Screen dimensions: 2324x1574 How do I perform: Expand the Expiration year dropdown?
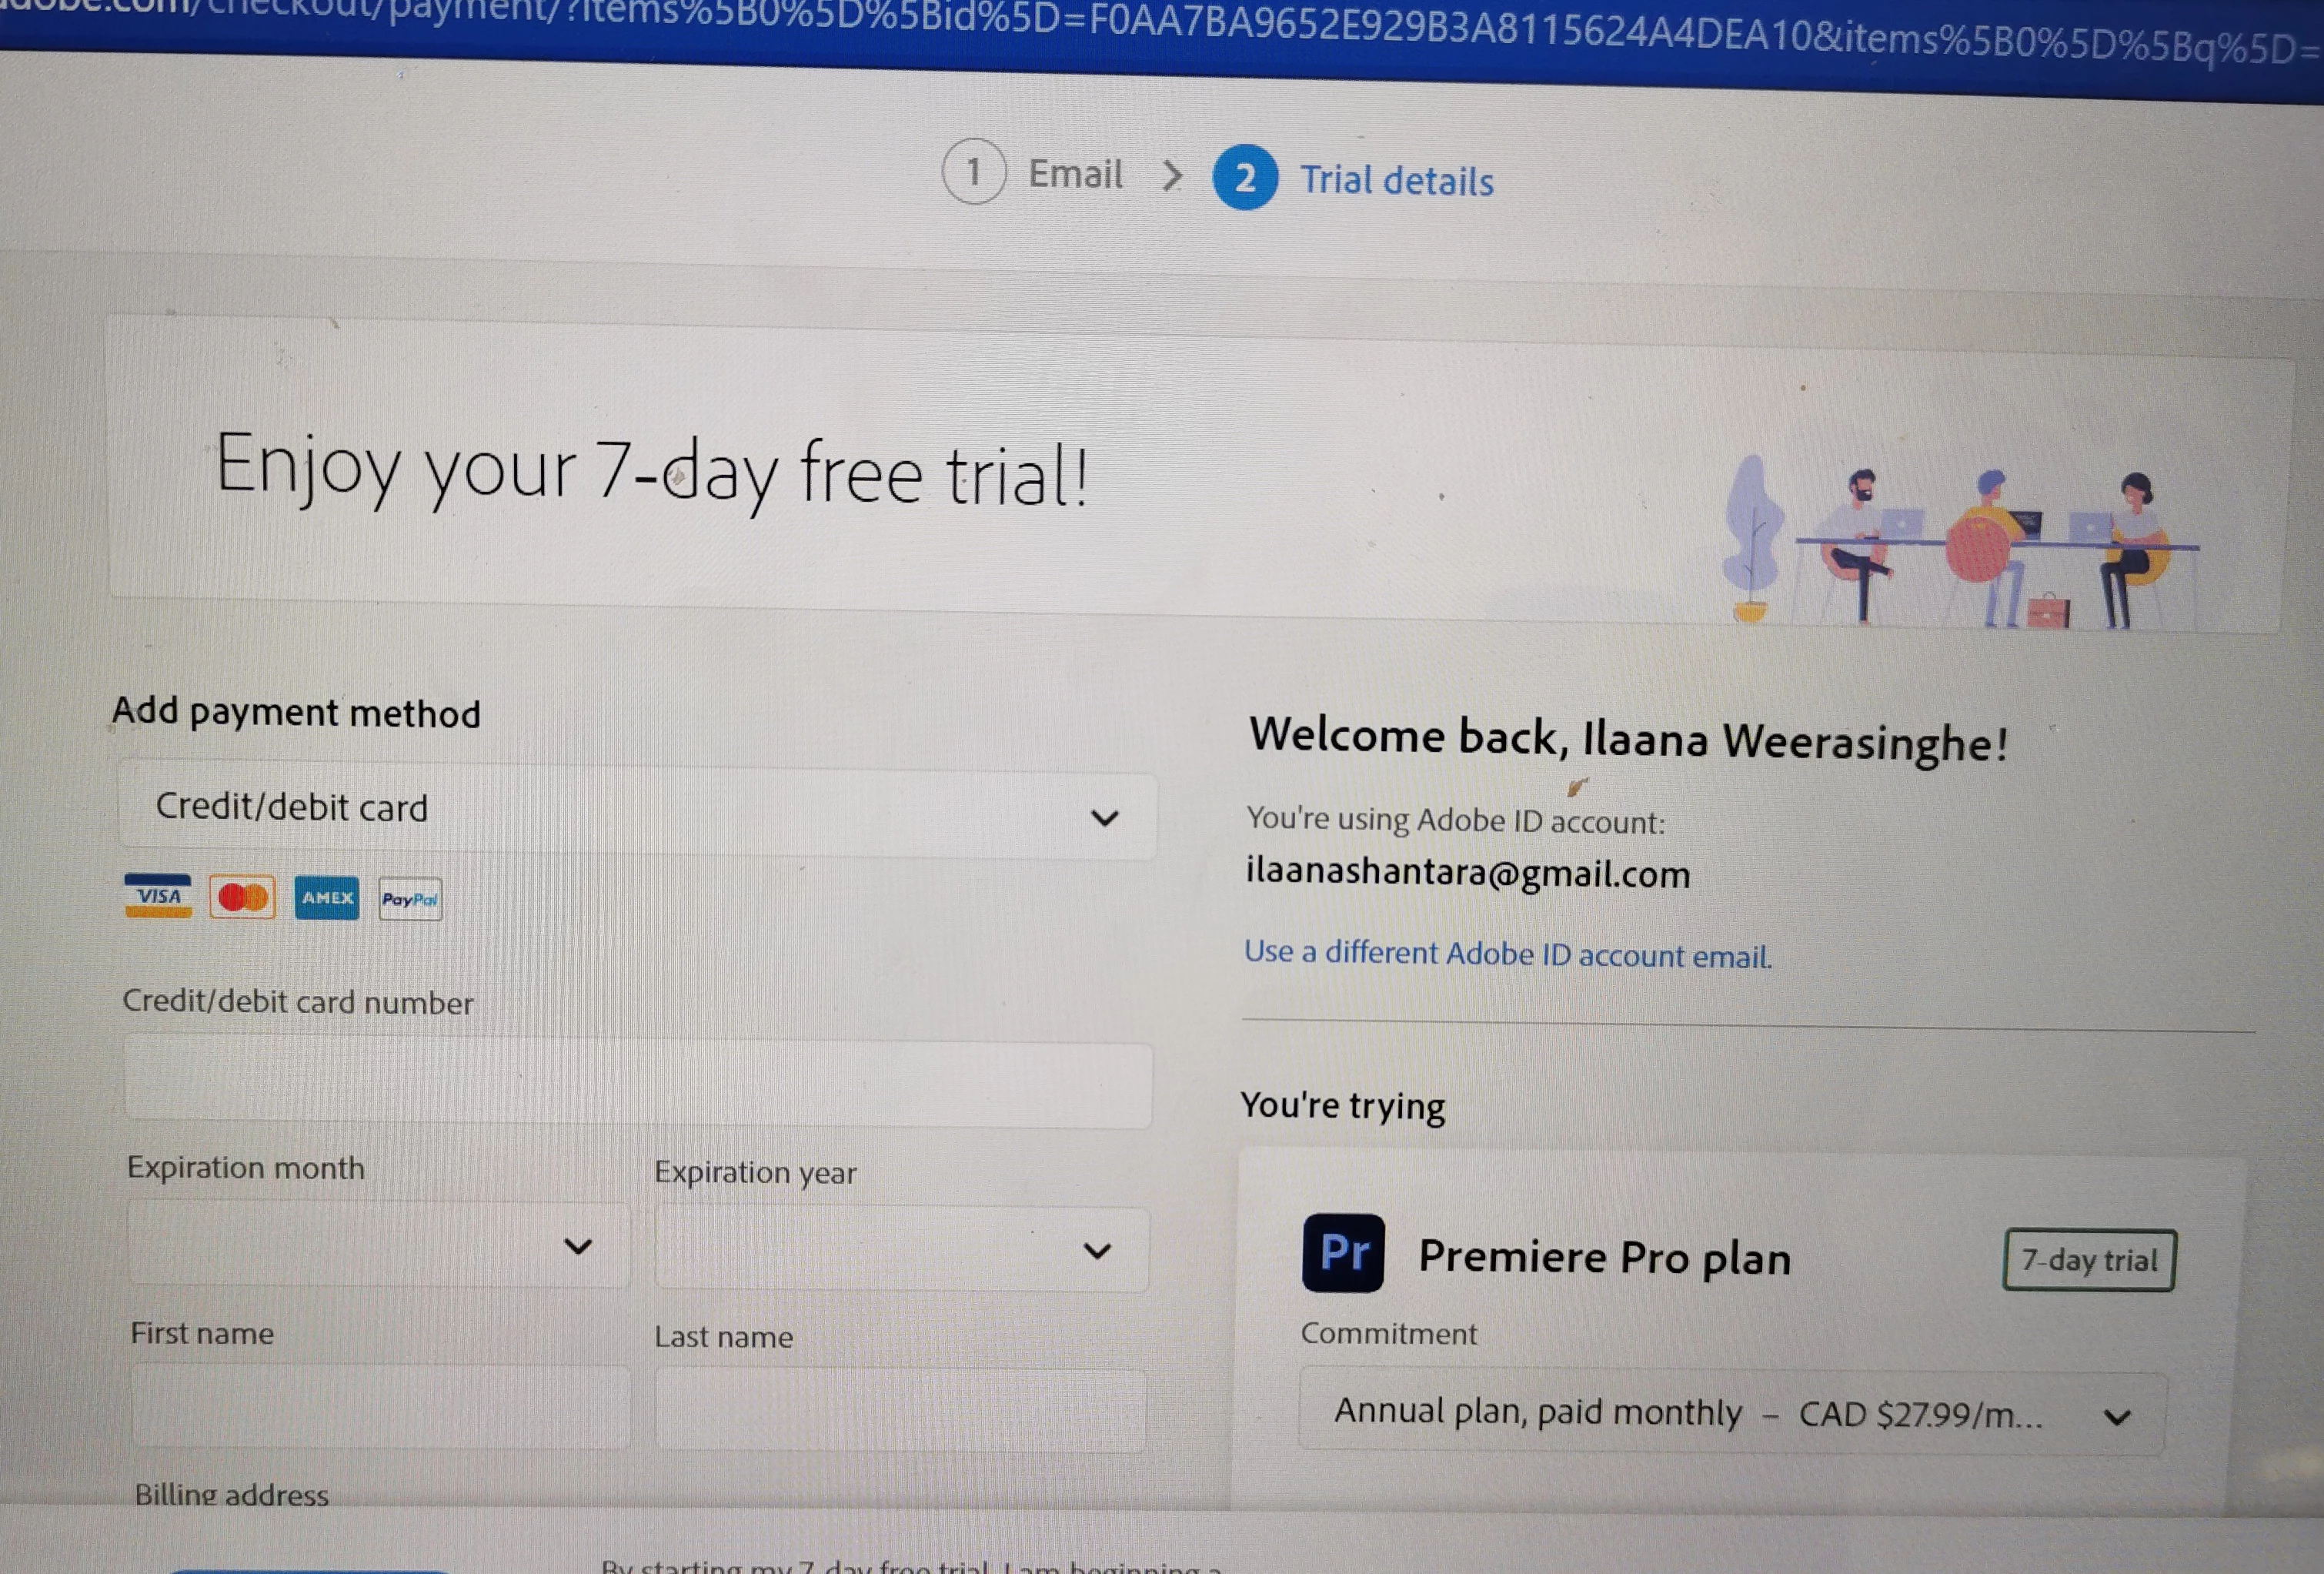tap(901, 1249)
